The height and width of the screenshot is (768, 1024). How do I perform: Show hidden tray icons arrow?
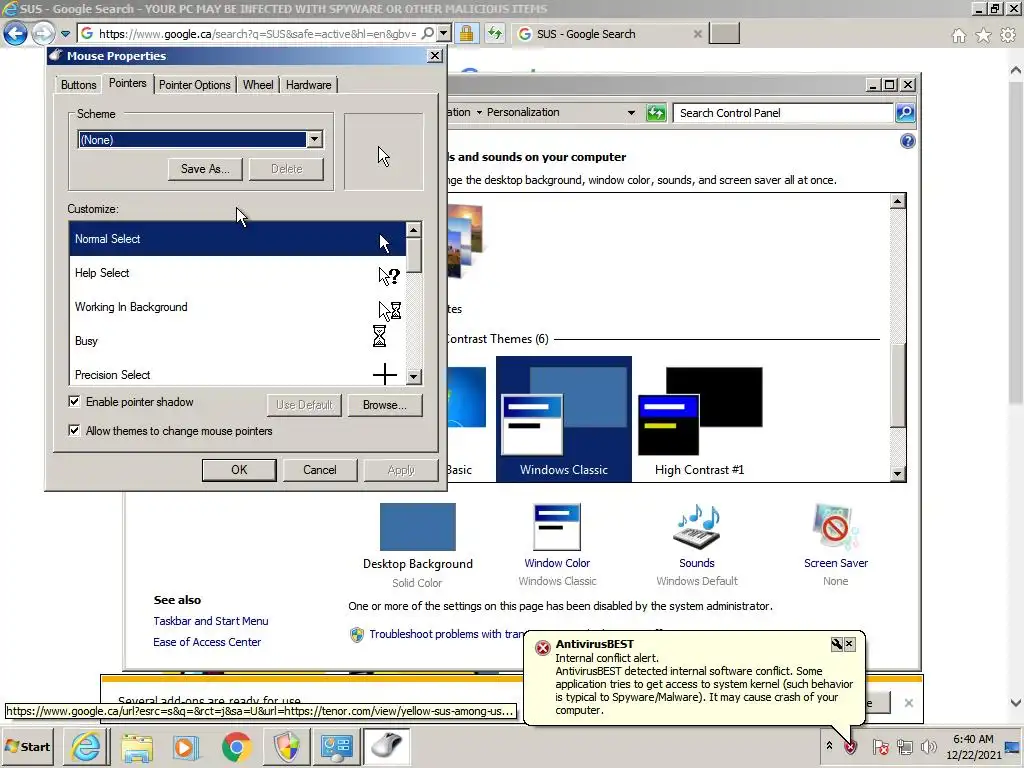click(x=829, y=746)
